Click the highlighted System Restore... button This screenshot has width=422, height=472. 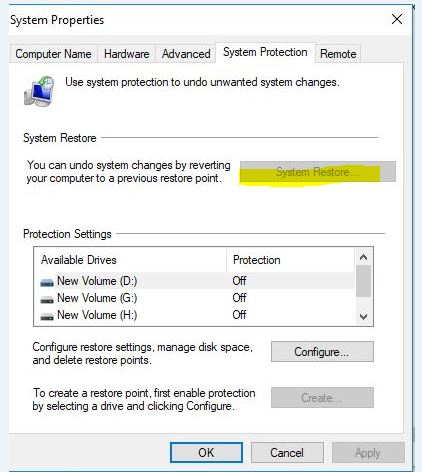[x=318, y=172]
